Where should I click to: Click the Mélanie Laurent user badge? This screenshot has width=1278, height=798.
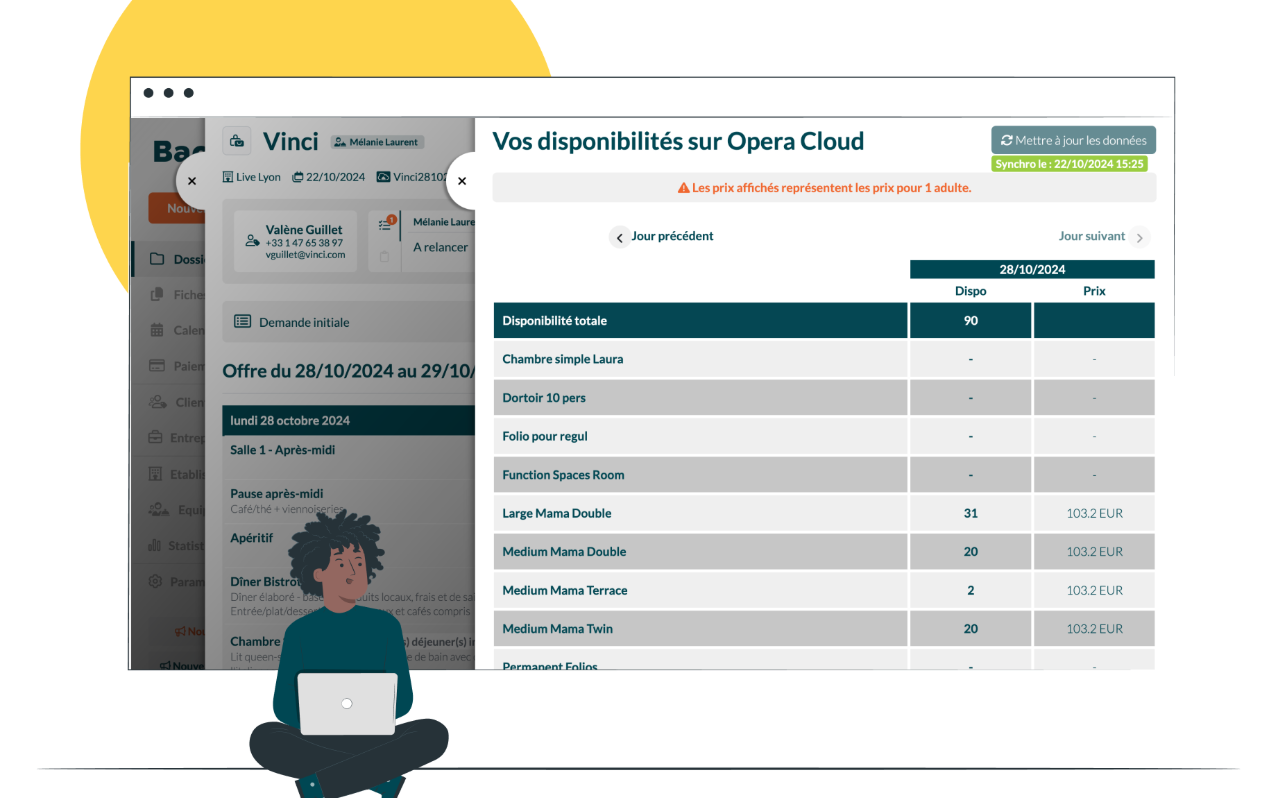(377, 142)
